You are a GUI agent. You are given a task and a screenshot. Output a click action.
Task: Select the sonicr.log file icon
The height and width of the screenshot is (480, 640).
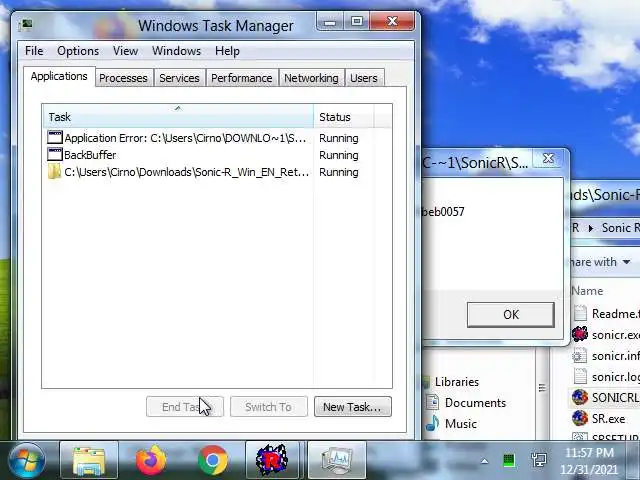pos(580,376)
